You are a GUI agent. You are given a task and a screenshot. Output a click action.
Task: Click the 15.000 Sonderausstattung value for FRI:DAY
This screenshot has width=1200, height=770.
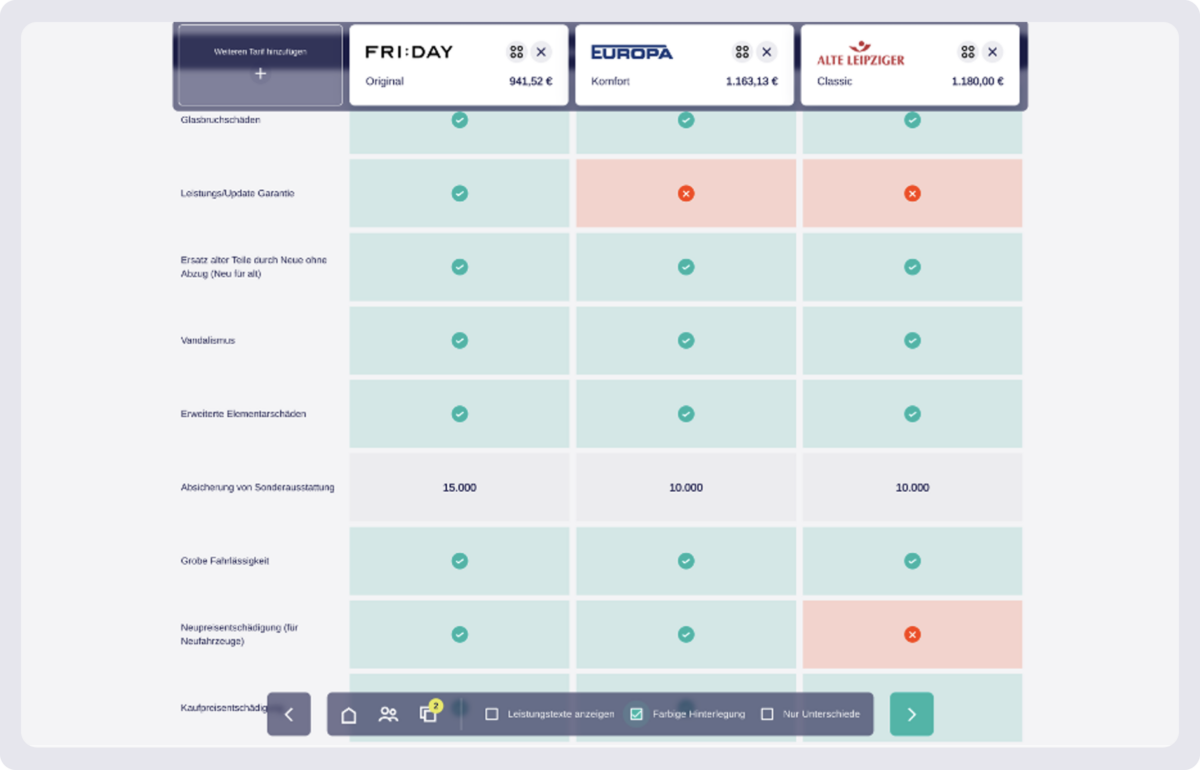click(x=459, y=488)
